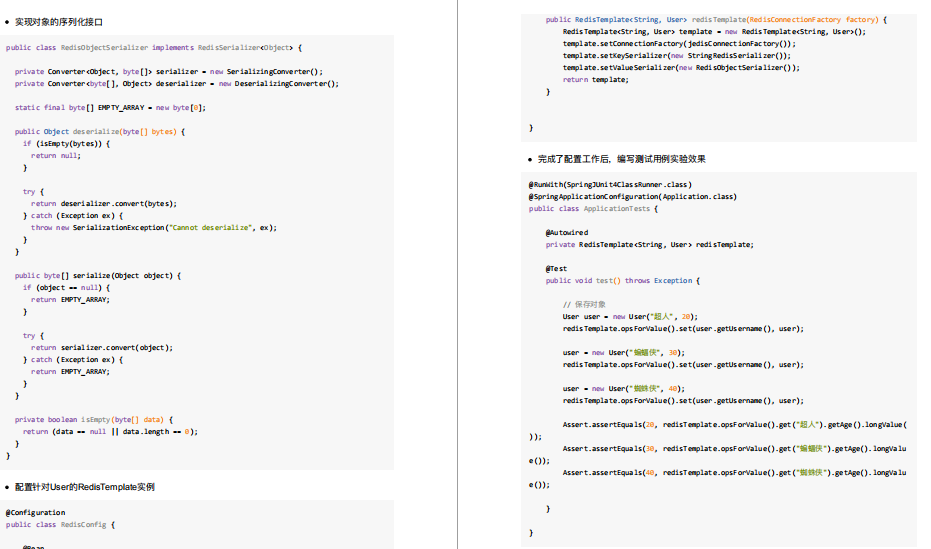Screen dimensions: 931x549
Task: Click the "new User("蜘蛛侠", 40)" line
Action: pos(624,389)
